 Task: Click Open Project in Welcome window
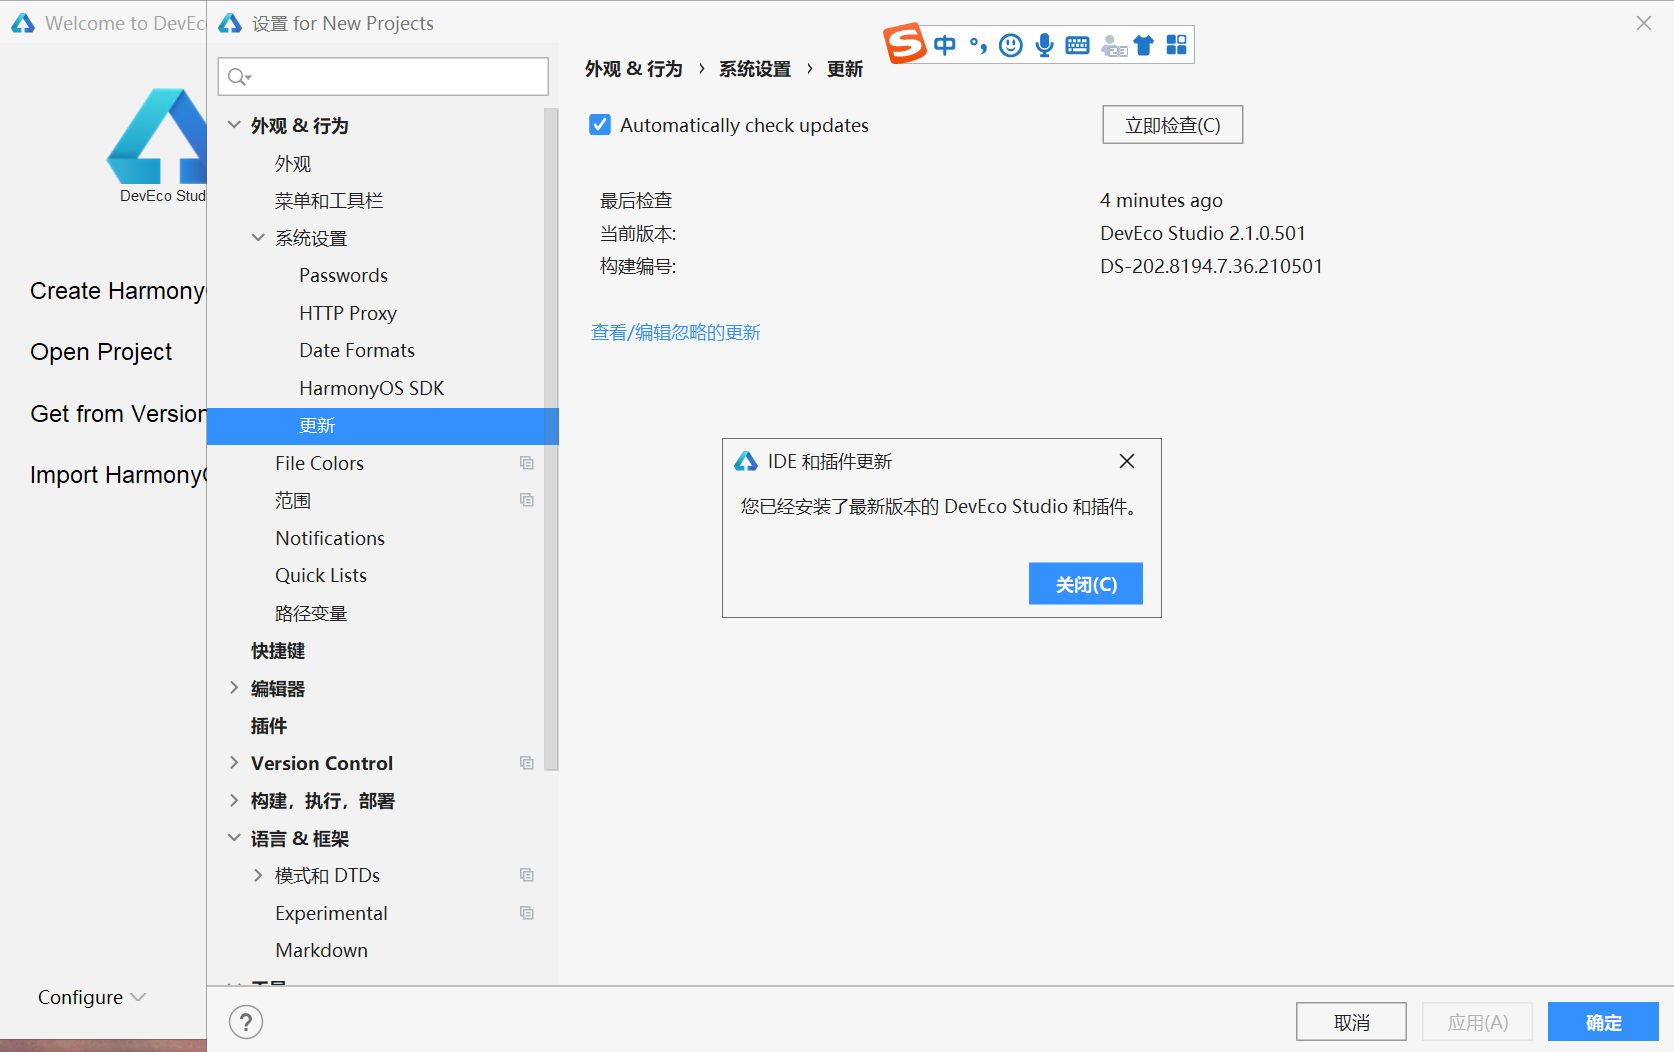pos(101,352)
